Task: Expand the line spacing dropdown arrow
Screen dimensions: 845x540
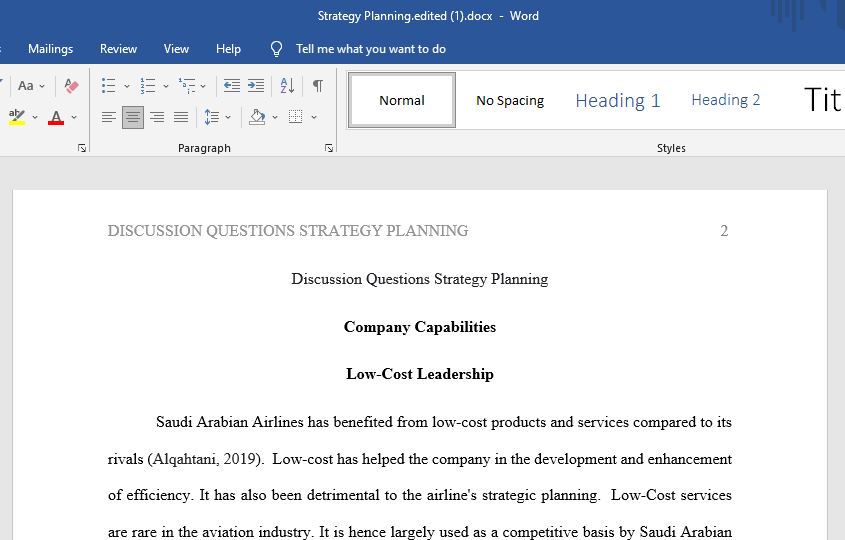Action: (x=228, y=117)
